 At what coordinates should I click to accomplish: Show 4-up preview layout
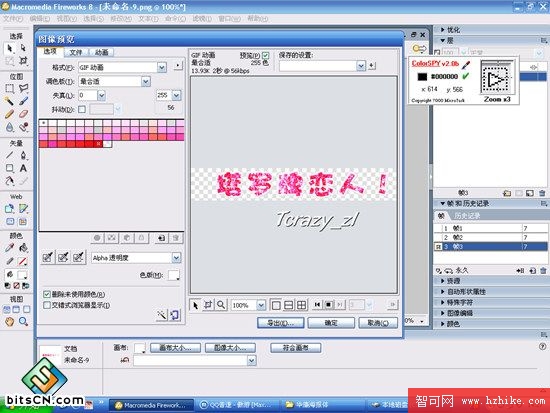301,305
